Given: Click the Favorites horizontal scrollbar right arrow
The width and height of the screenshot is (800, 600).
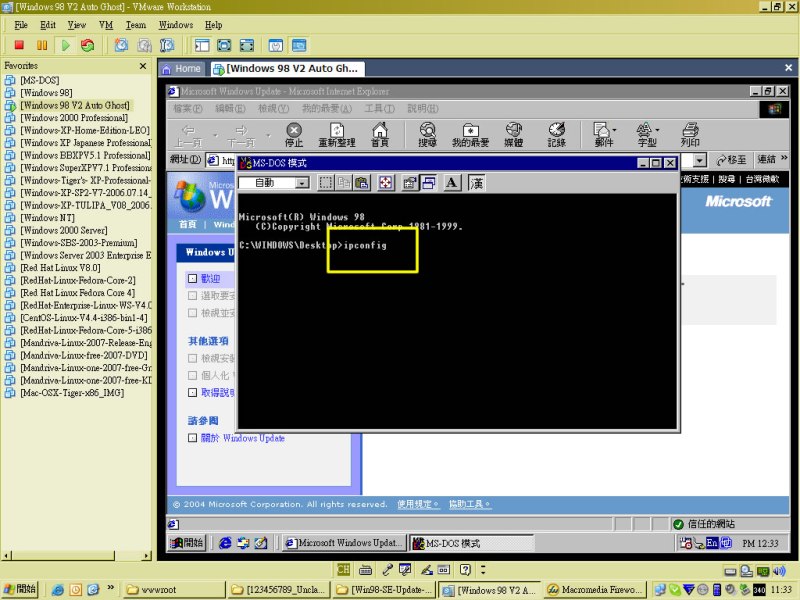Looking at the screenshot, I should pyautogui.click(x=147, y=556).
